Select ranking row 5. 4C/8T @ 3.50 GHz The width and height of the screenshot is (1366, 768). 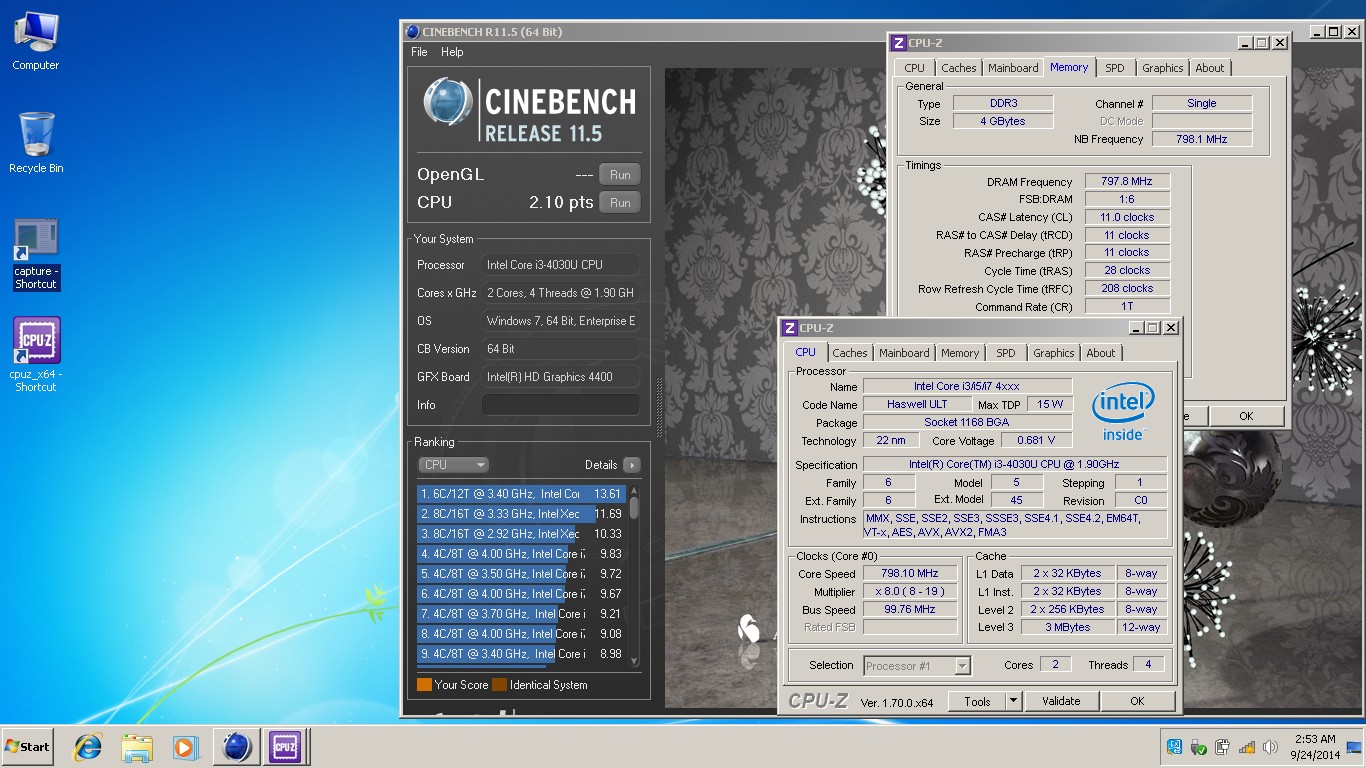click(x=520, y=574)
